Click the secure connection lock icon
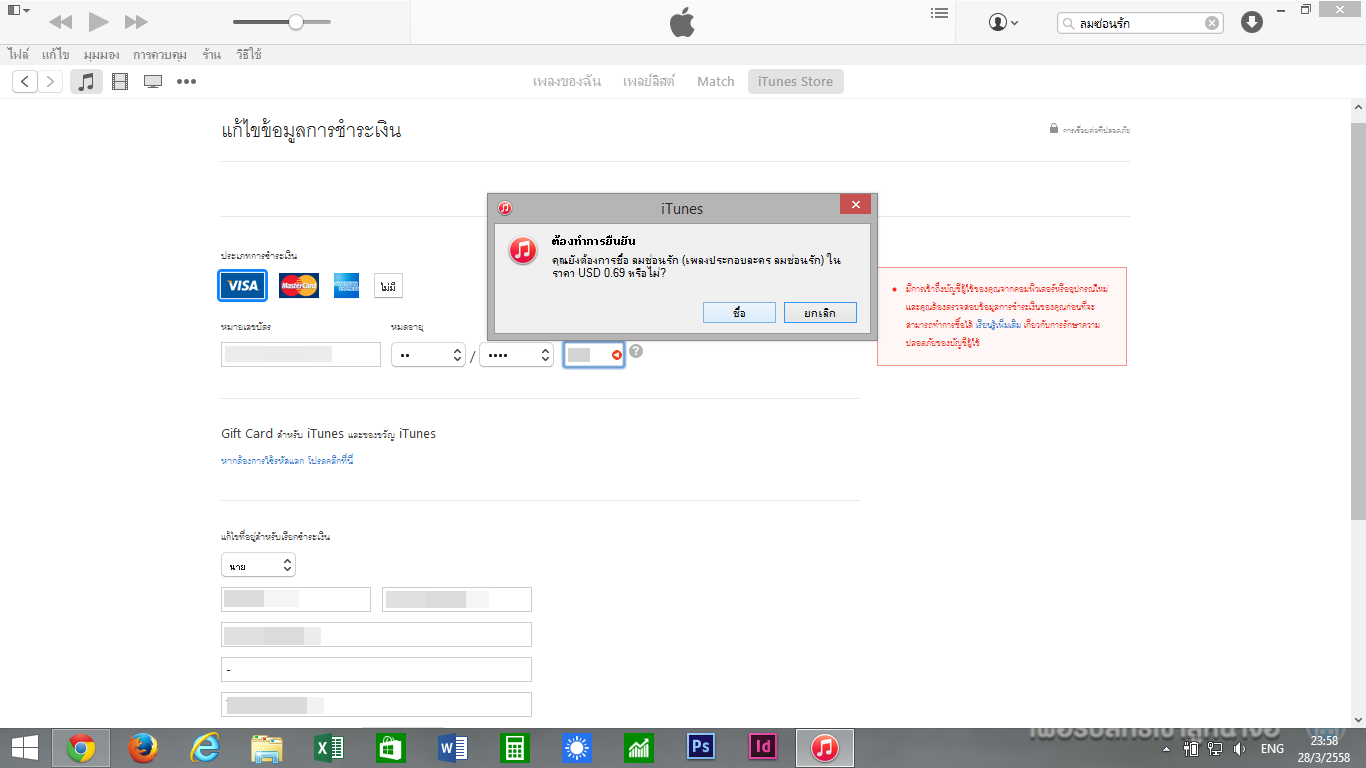The width and height of the screenshot is (1366, 768). 1053,129
